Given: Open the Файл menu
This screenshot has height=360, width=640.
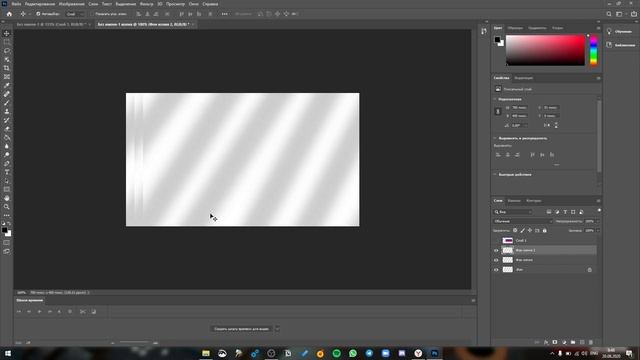Looking at the screenshot, I should point(16,4).
